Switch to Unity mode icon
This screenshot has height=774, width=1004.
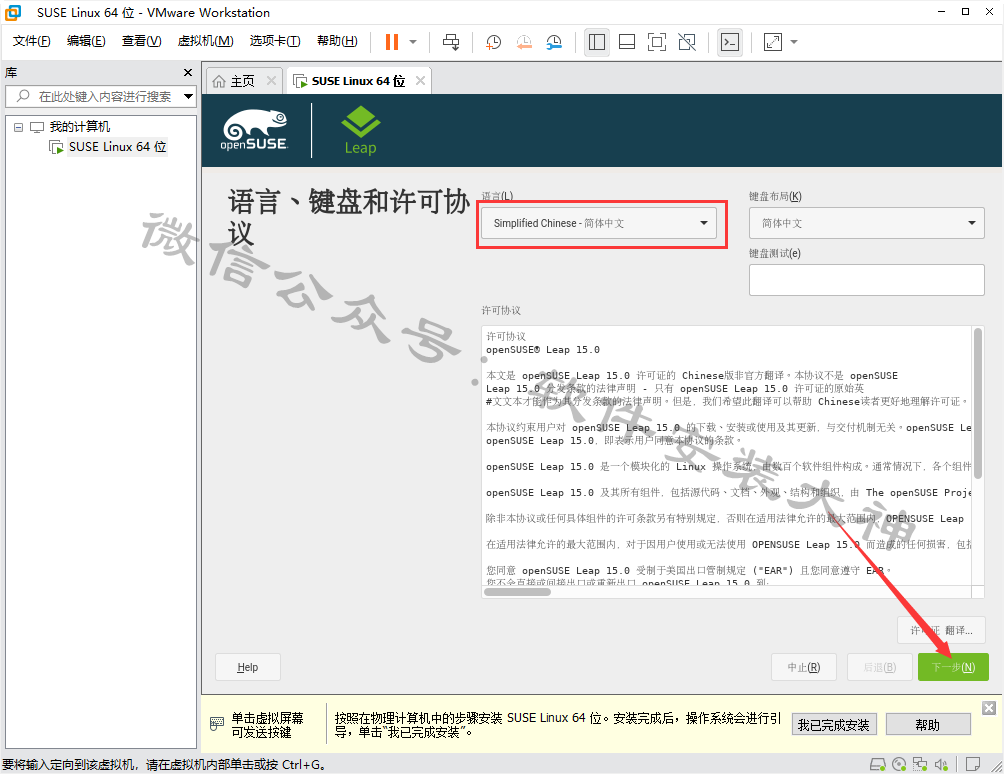687,42
